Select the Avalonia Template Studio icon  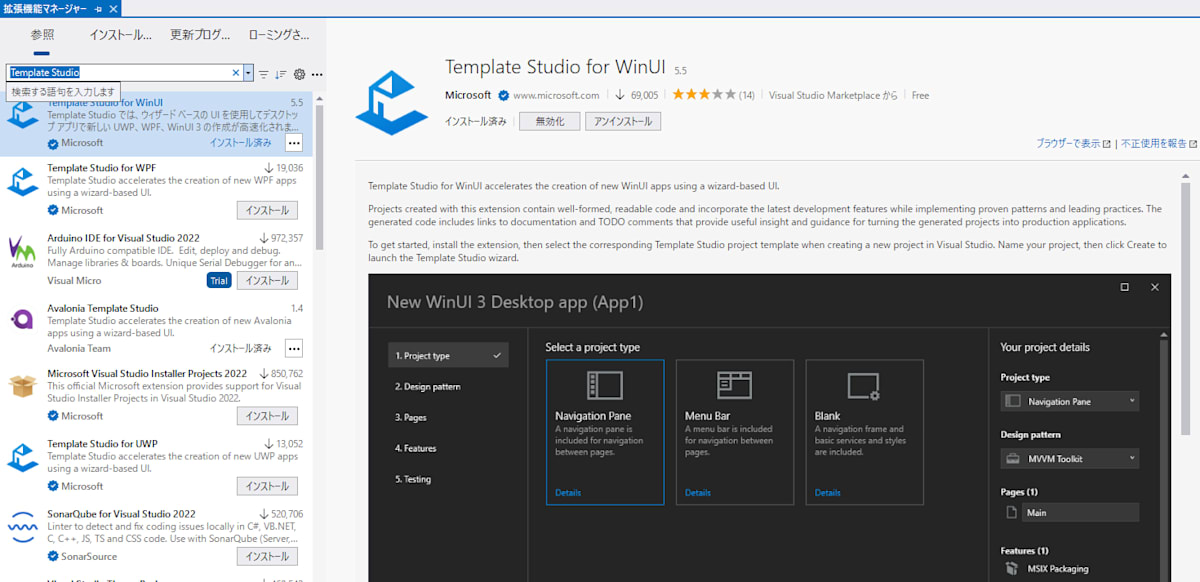[x=23, y=320]
